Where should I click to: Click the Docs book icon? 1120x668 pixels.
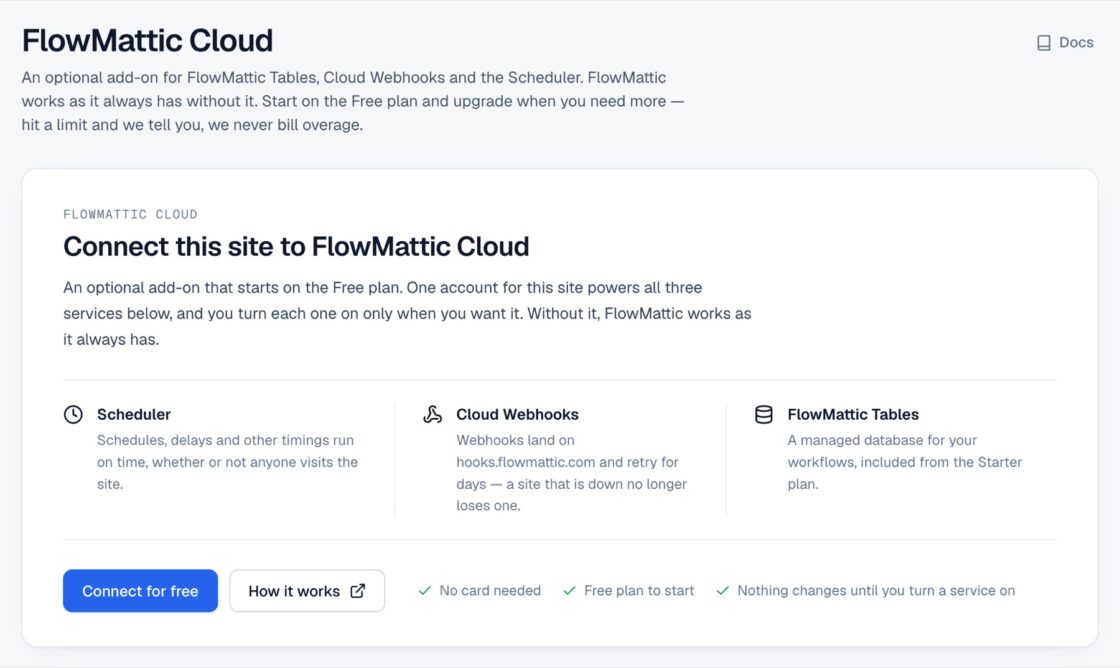(x=1044, y=43)
